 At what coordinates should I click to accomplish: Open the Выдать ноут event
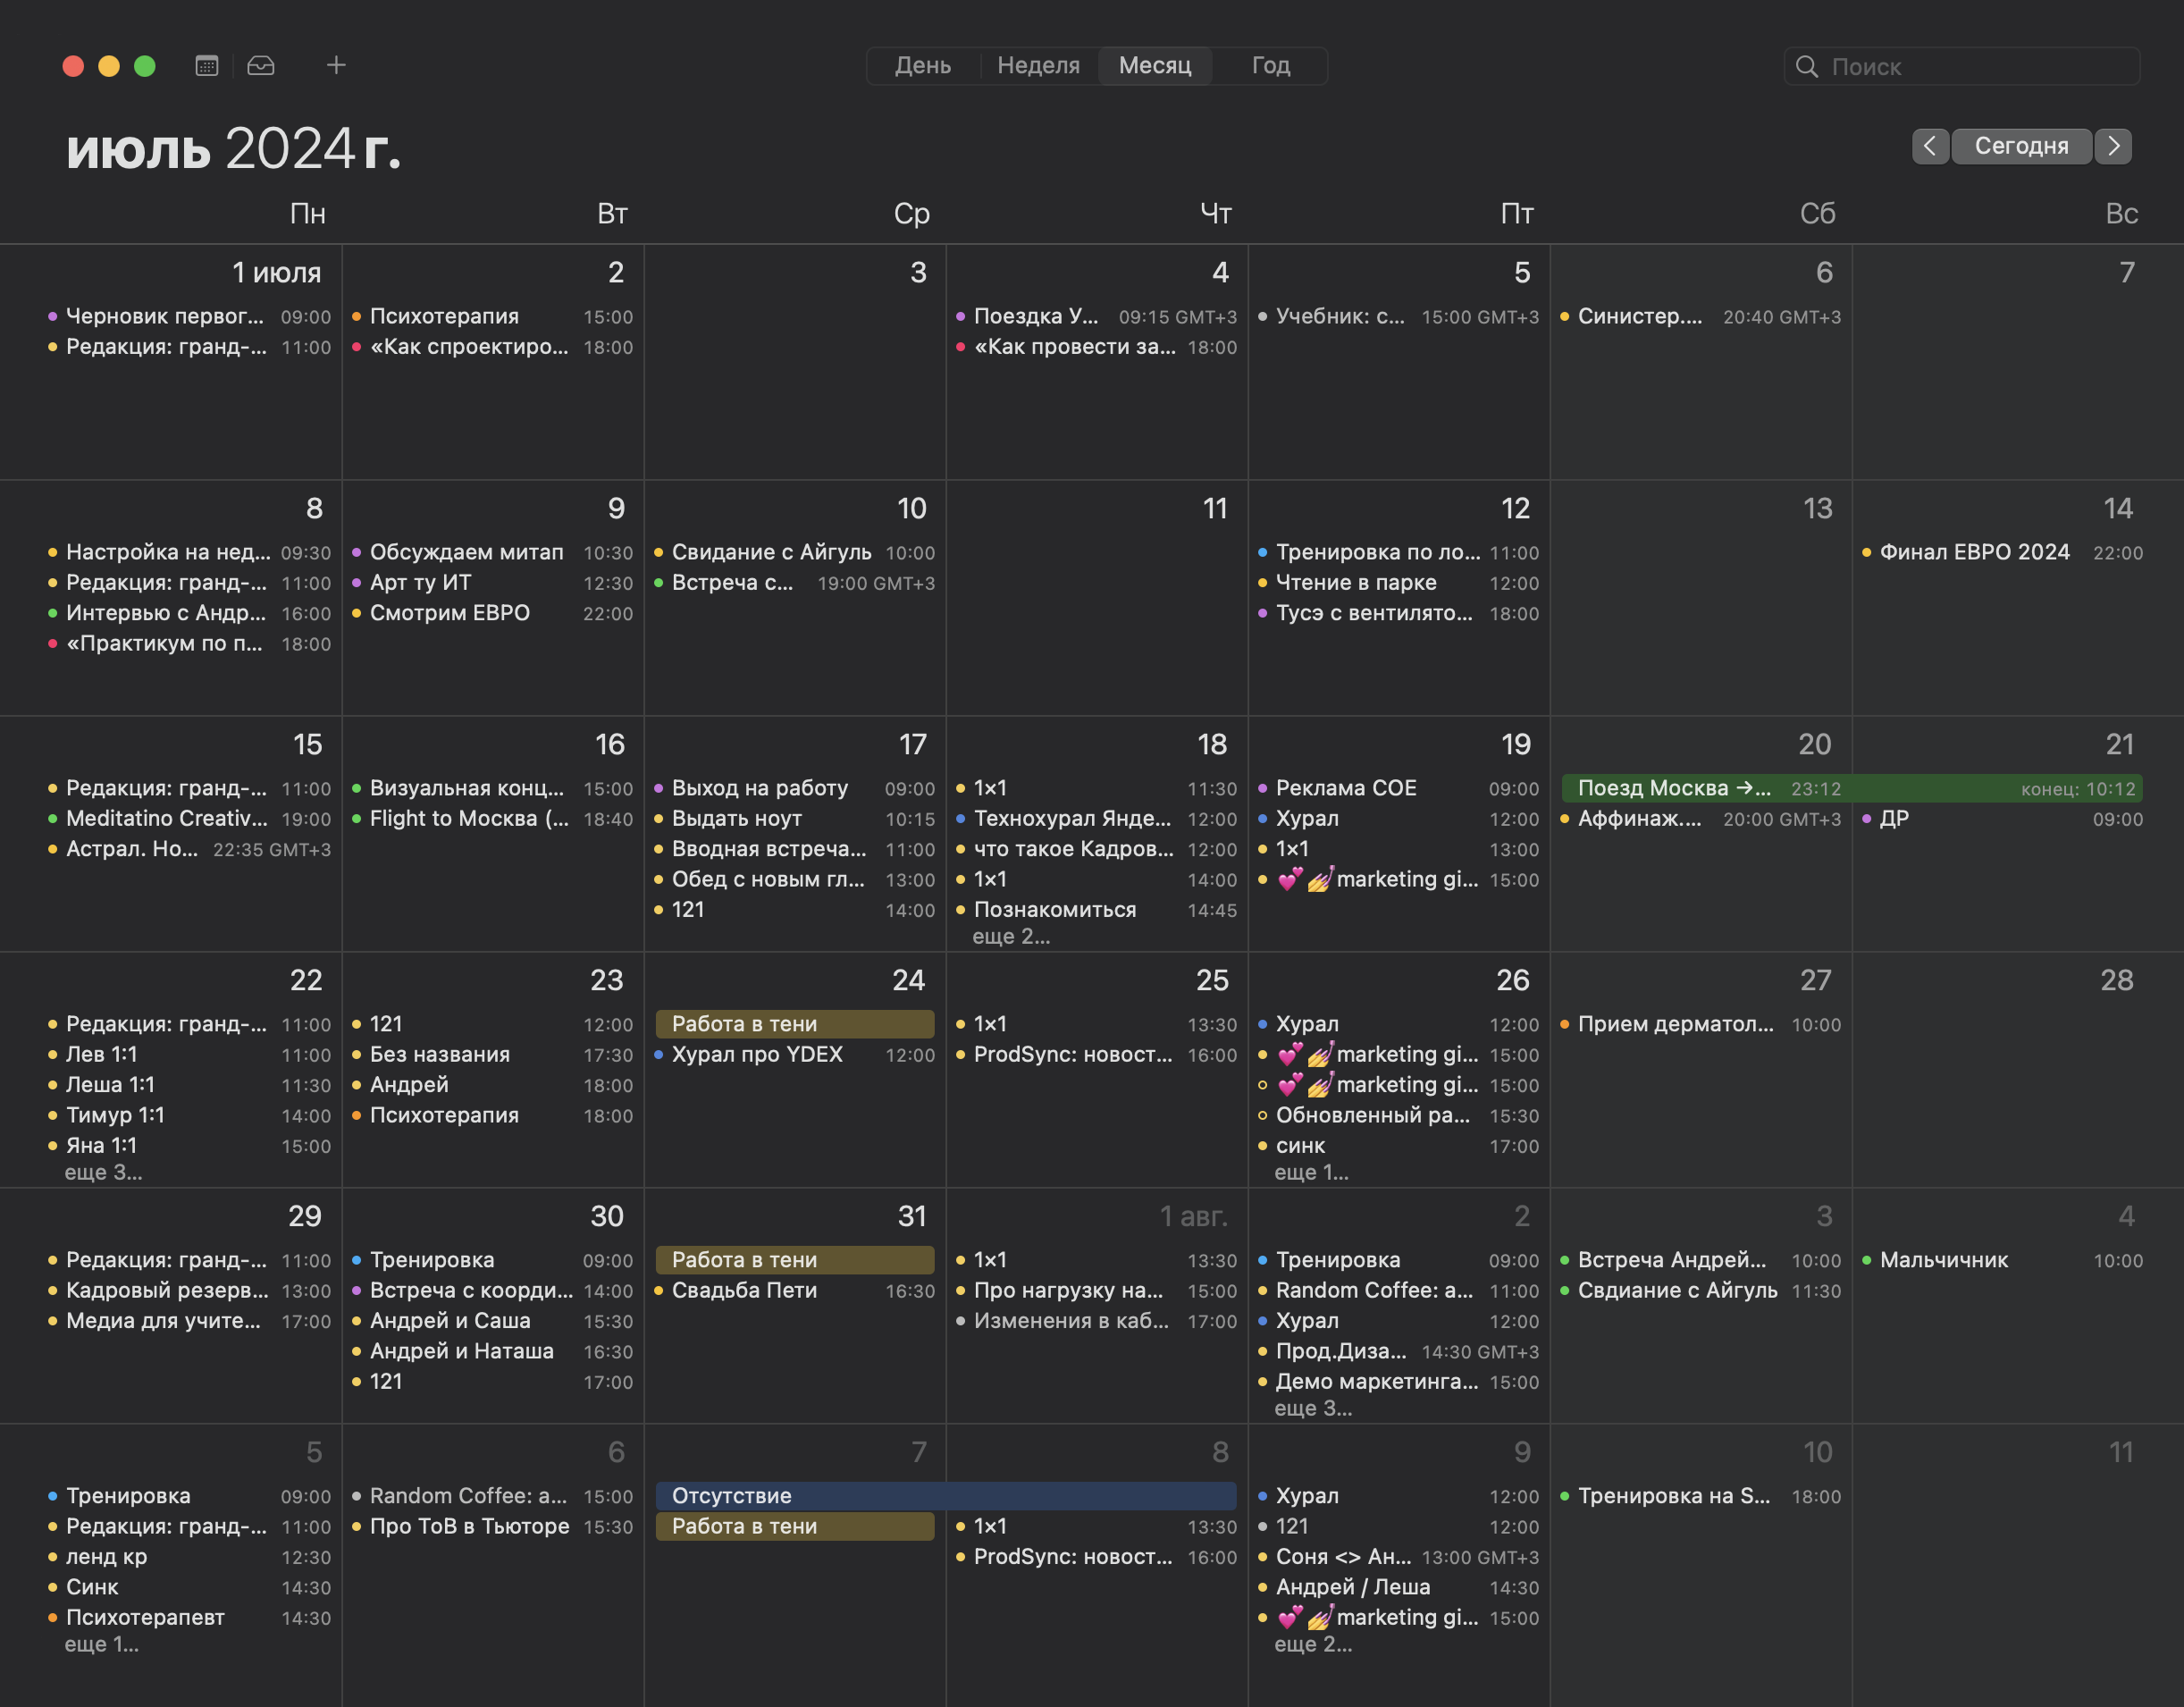pyautogui.click(x=795, y=820)
